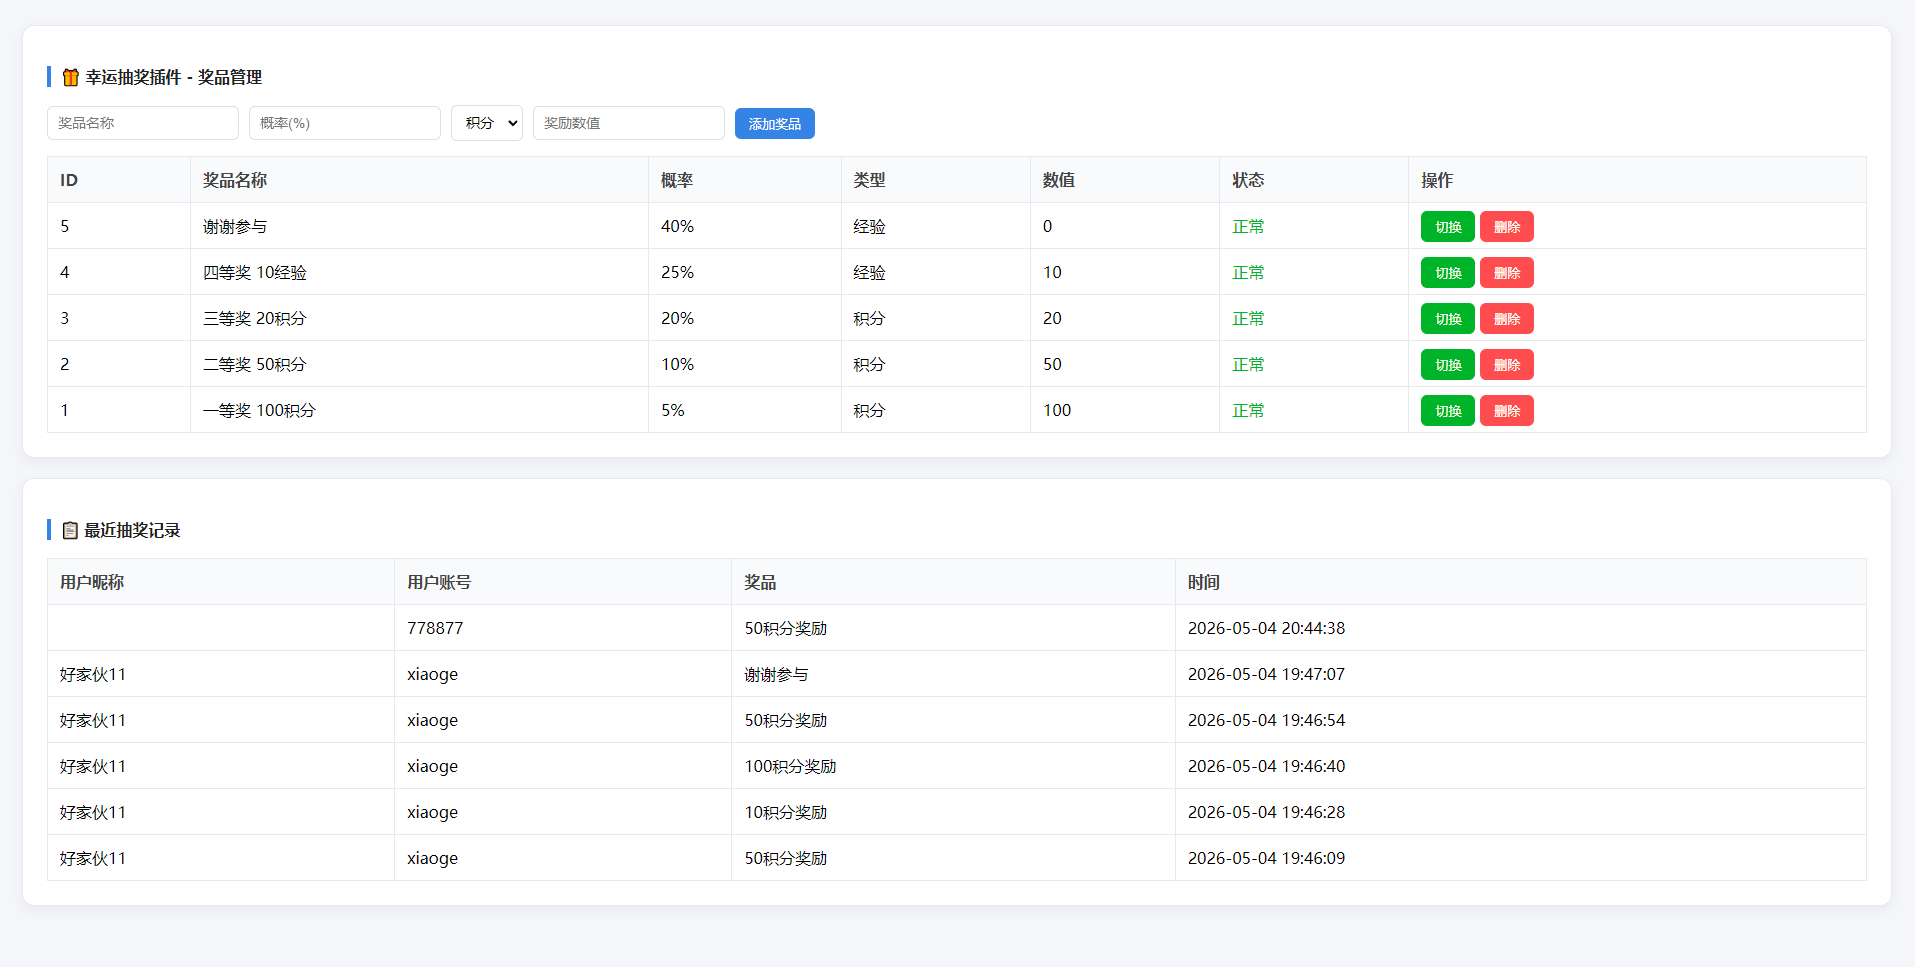
Task: Click the 25% probability cell
Action: pyautogui.click(x=745, y=272)
